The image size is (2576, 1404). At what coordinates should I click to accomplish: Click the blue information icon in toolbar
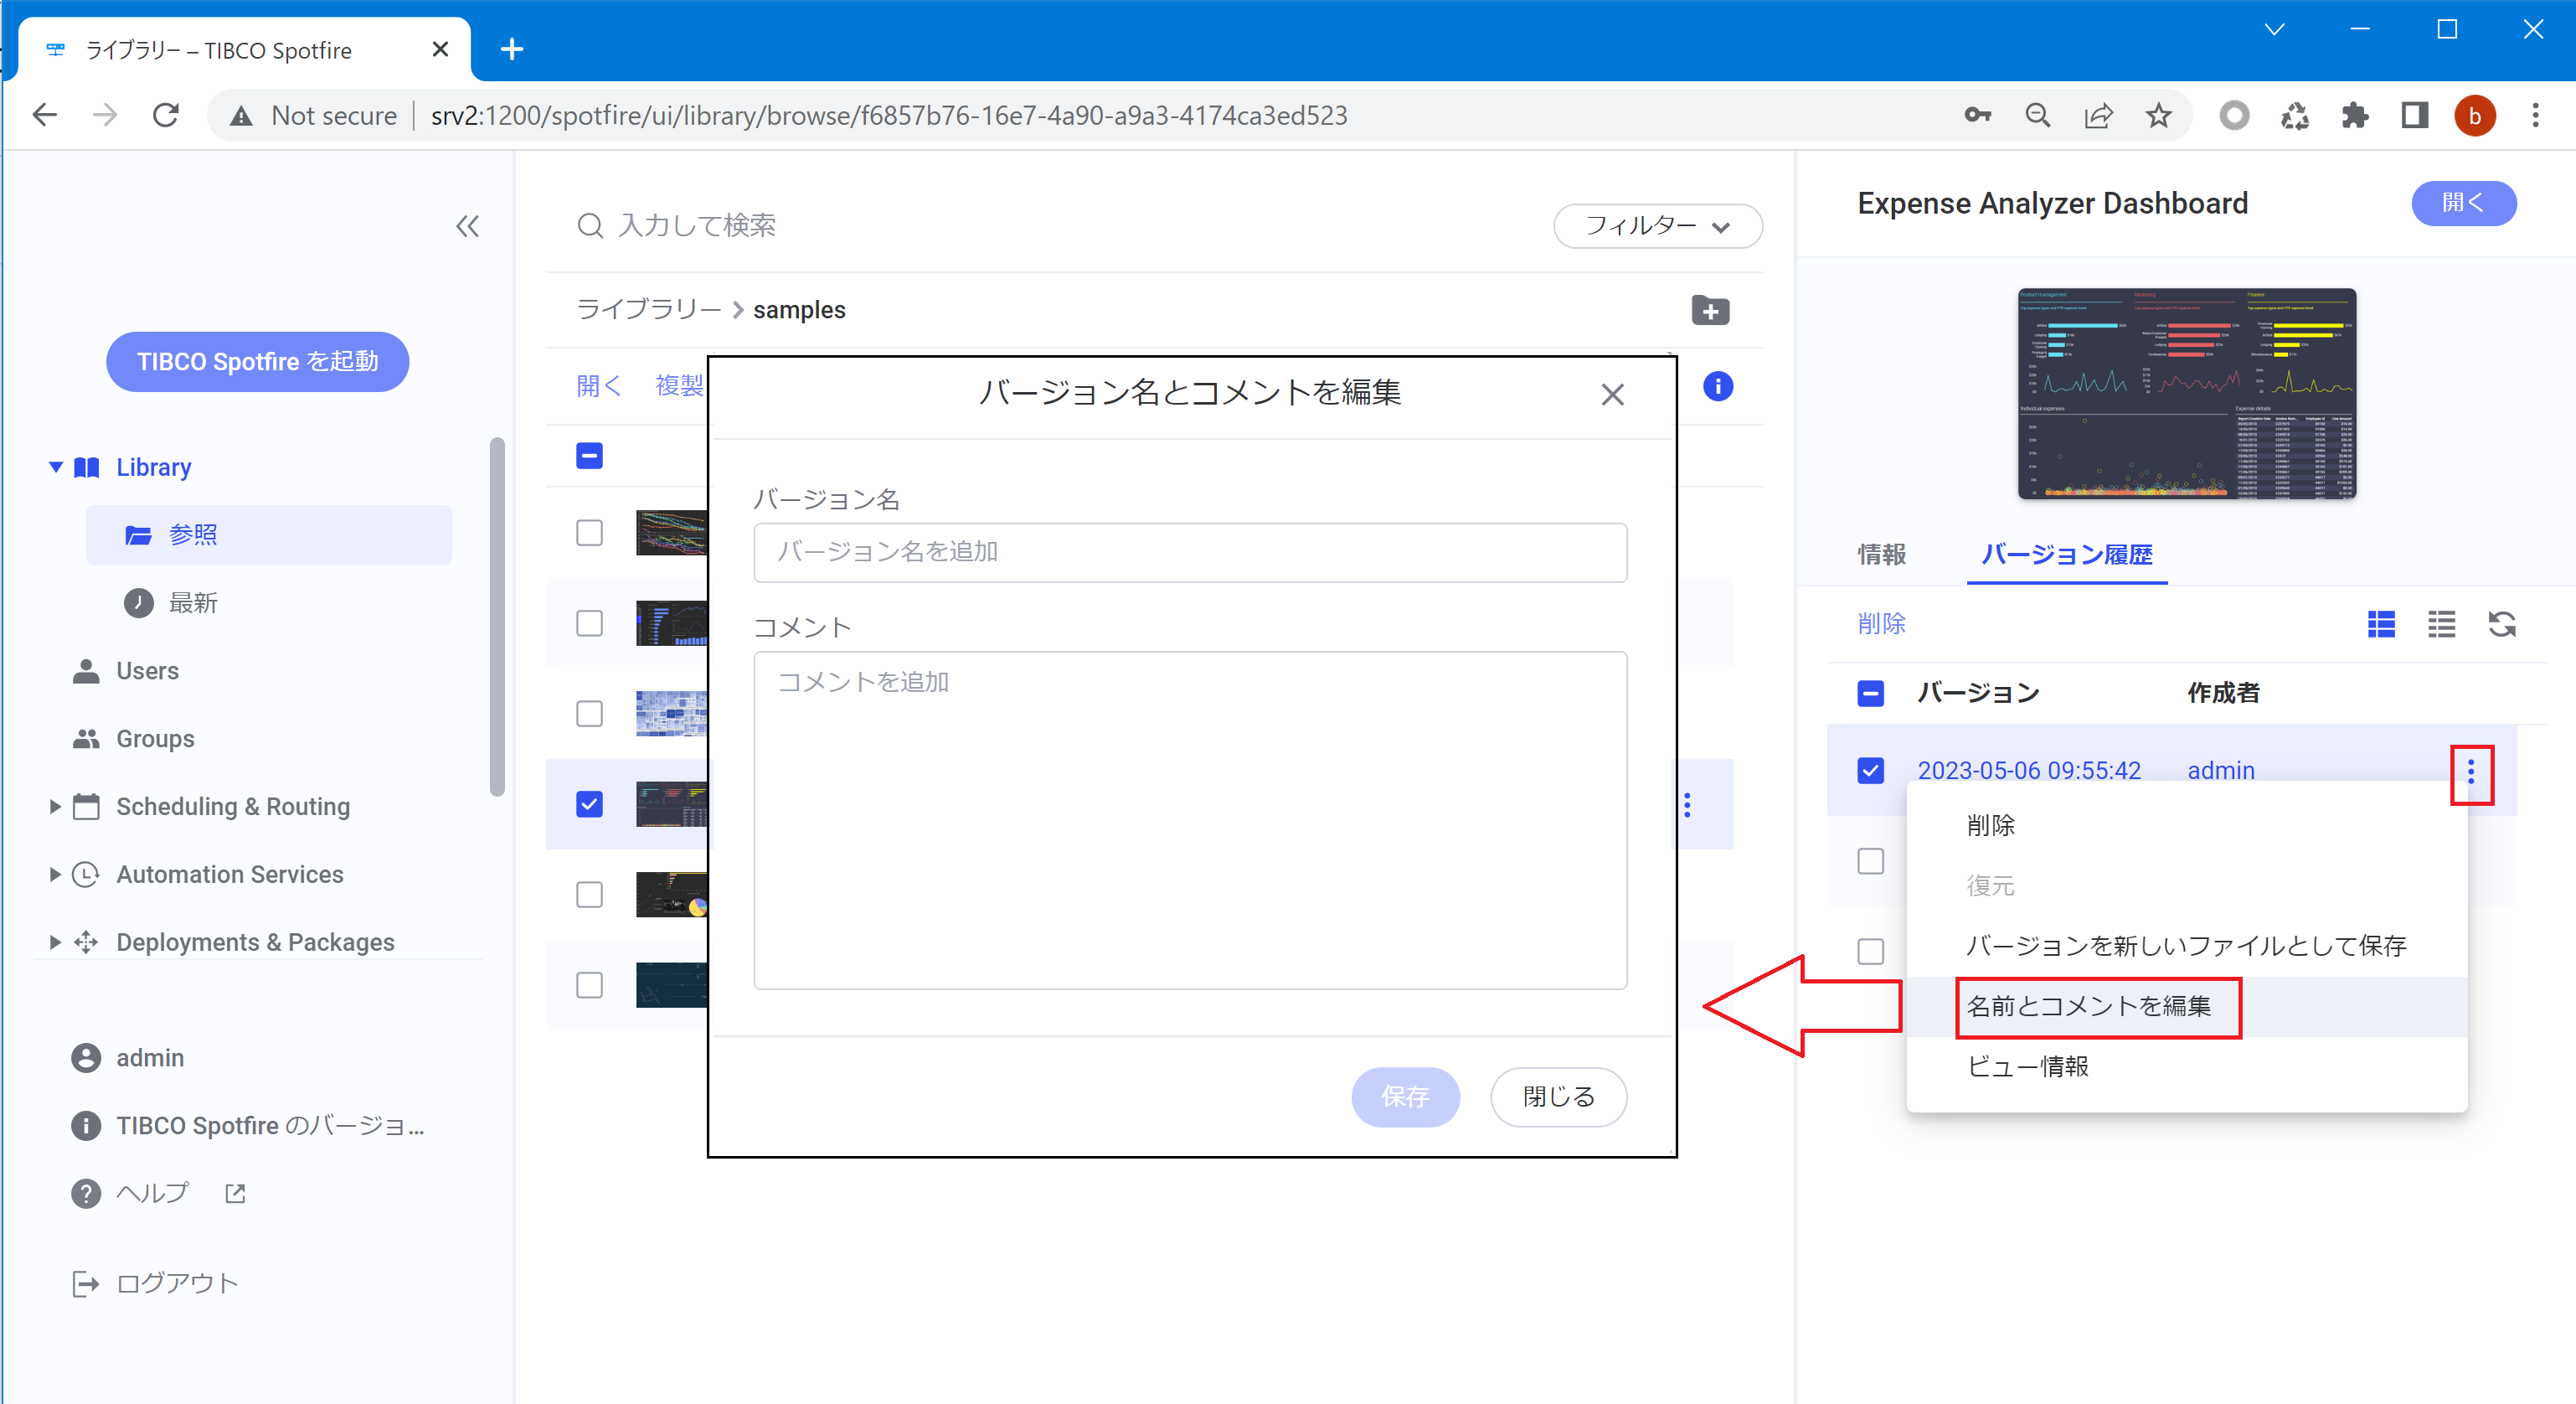[x=1717, y=386]
